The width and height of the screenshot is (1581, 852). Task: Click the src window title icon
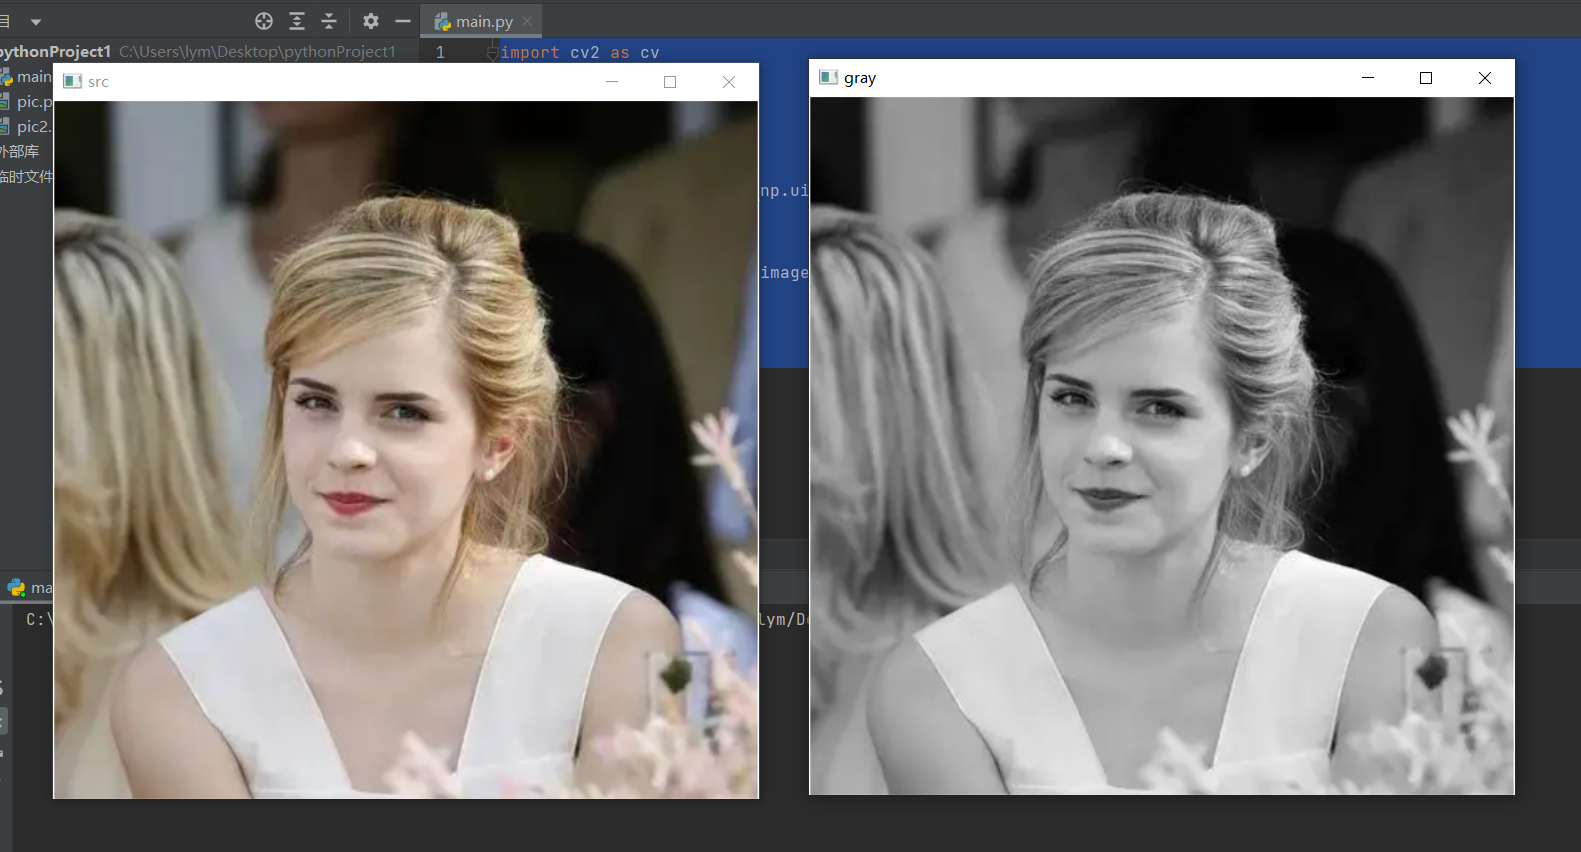[72, 82]
